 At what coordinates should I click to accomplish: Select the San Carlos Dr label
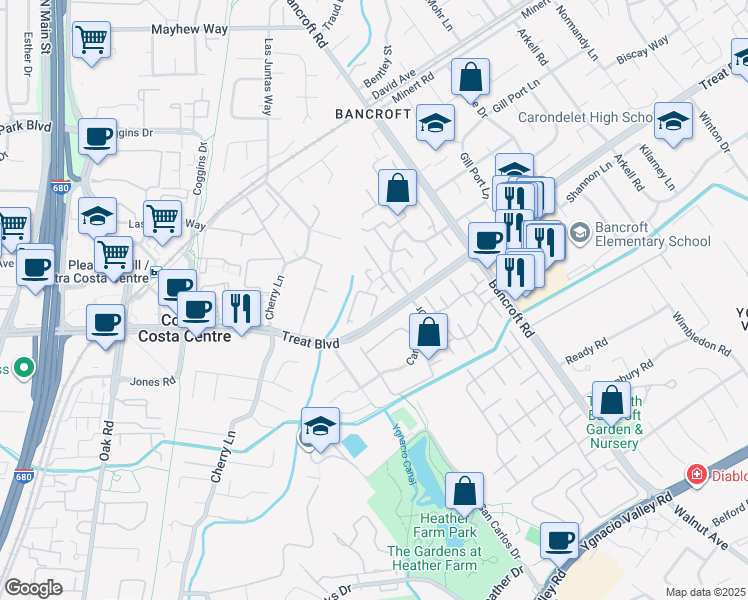coord(500,532)
